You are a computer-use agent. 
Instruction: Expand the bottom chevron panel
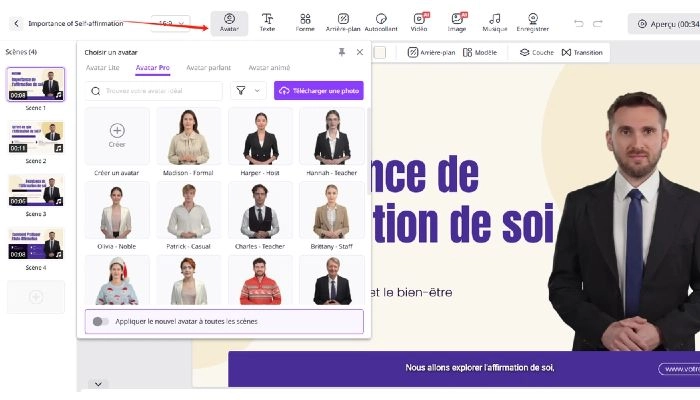(98, 384)
